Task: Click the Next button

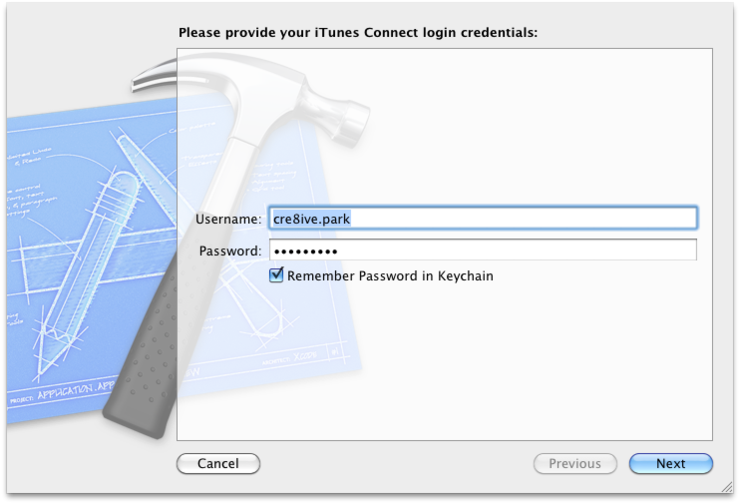Action: [x=671, y=463]
